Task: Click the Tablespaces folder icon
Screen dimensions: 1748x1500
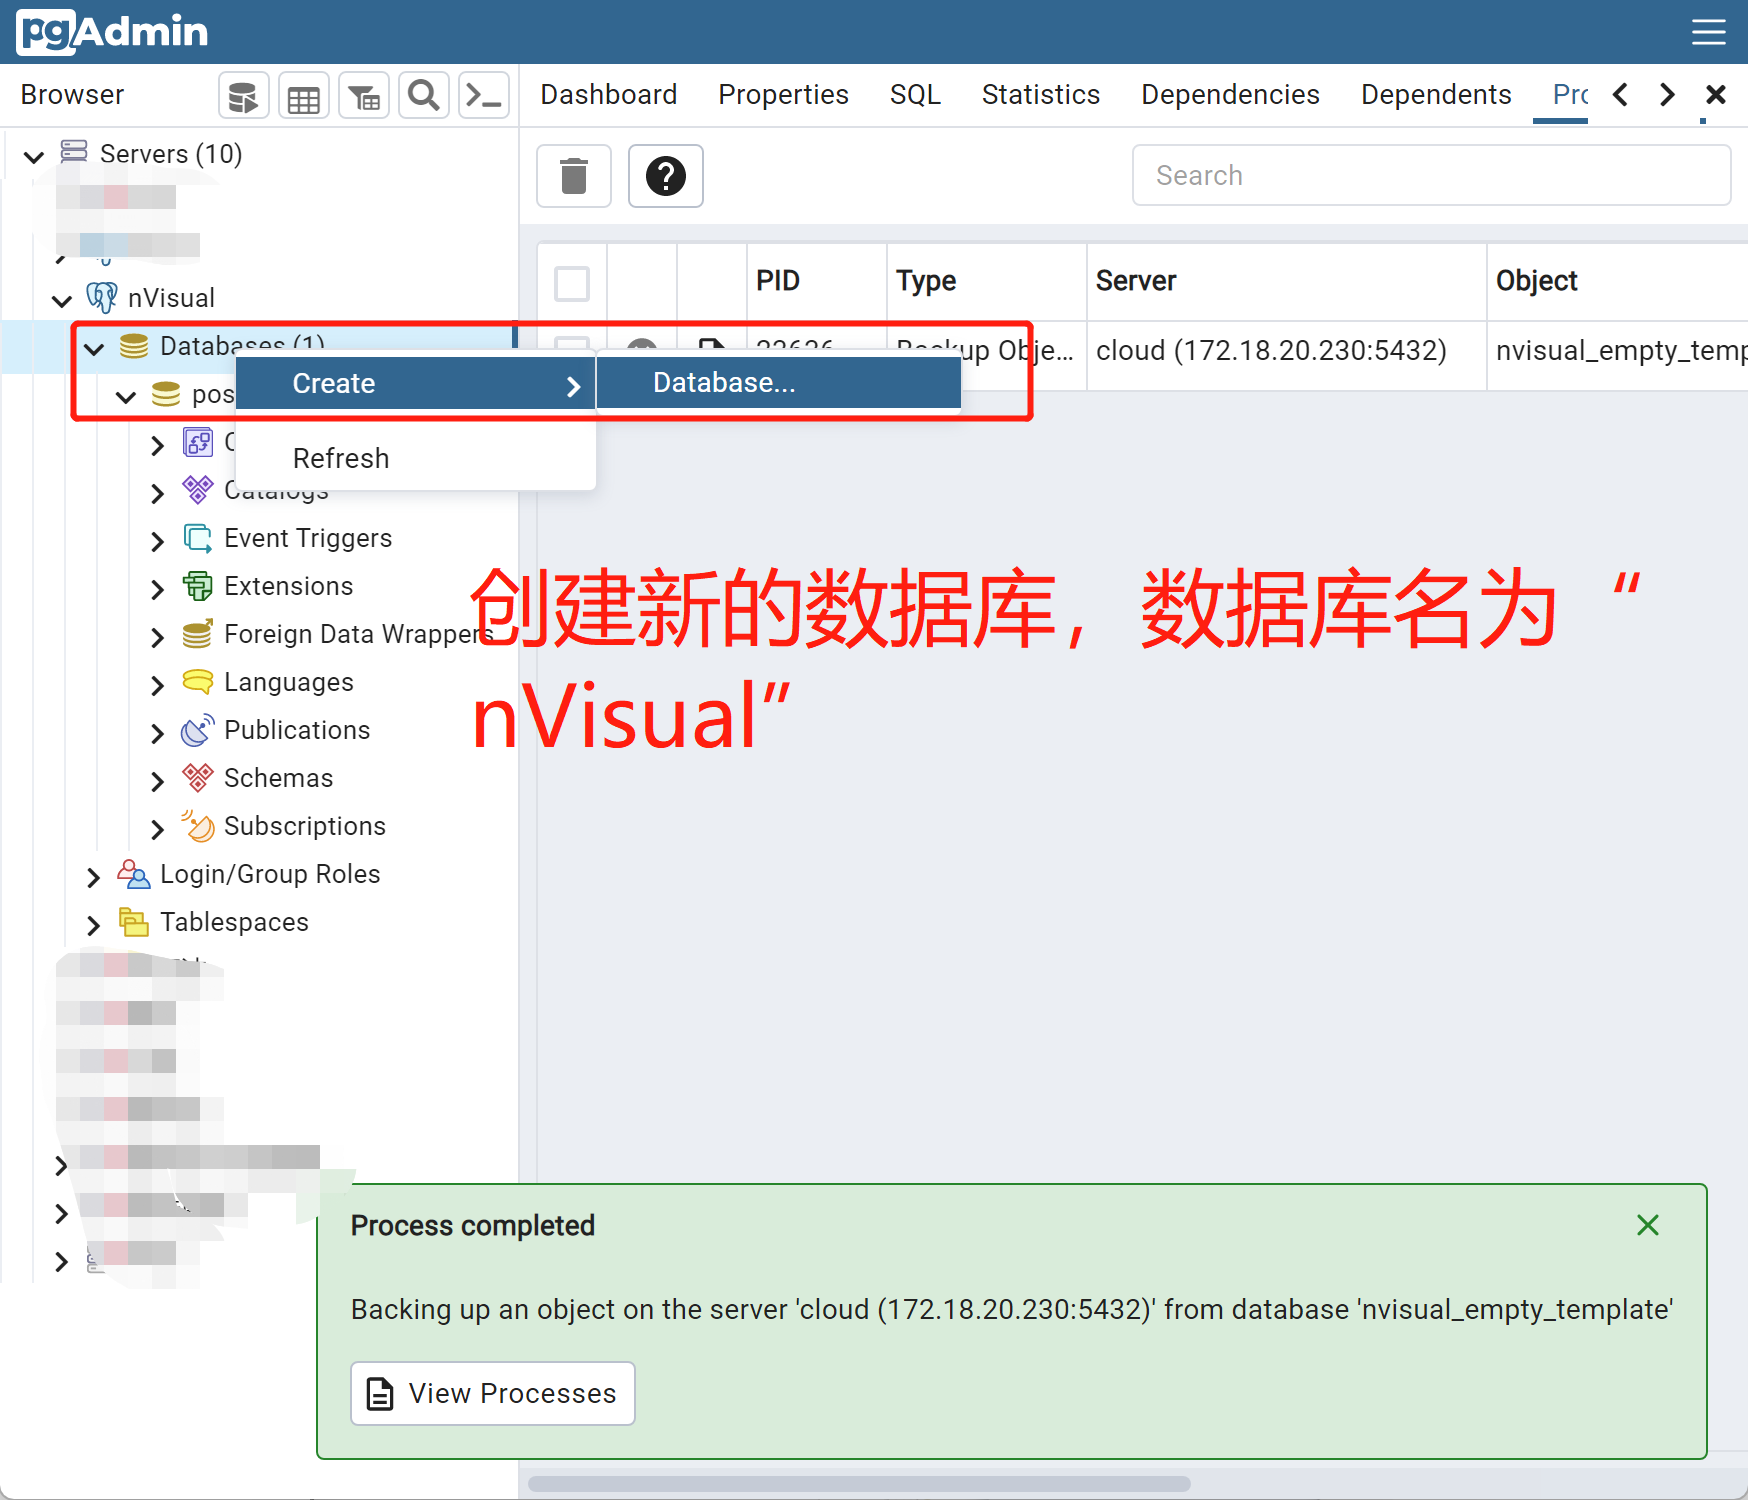Action: tap(134, 922)
